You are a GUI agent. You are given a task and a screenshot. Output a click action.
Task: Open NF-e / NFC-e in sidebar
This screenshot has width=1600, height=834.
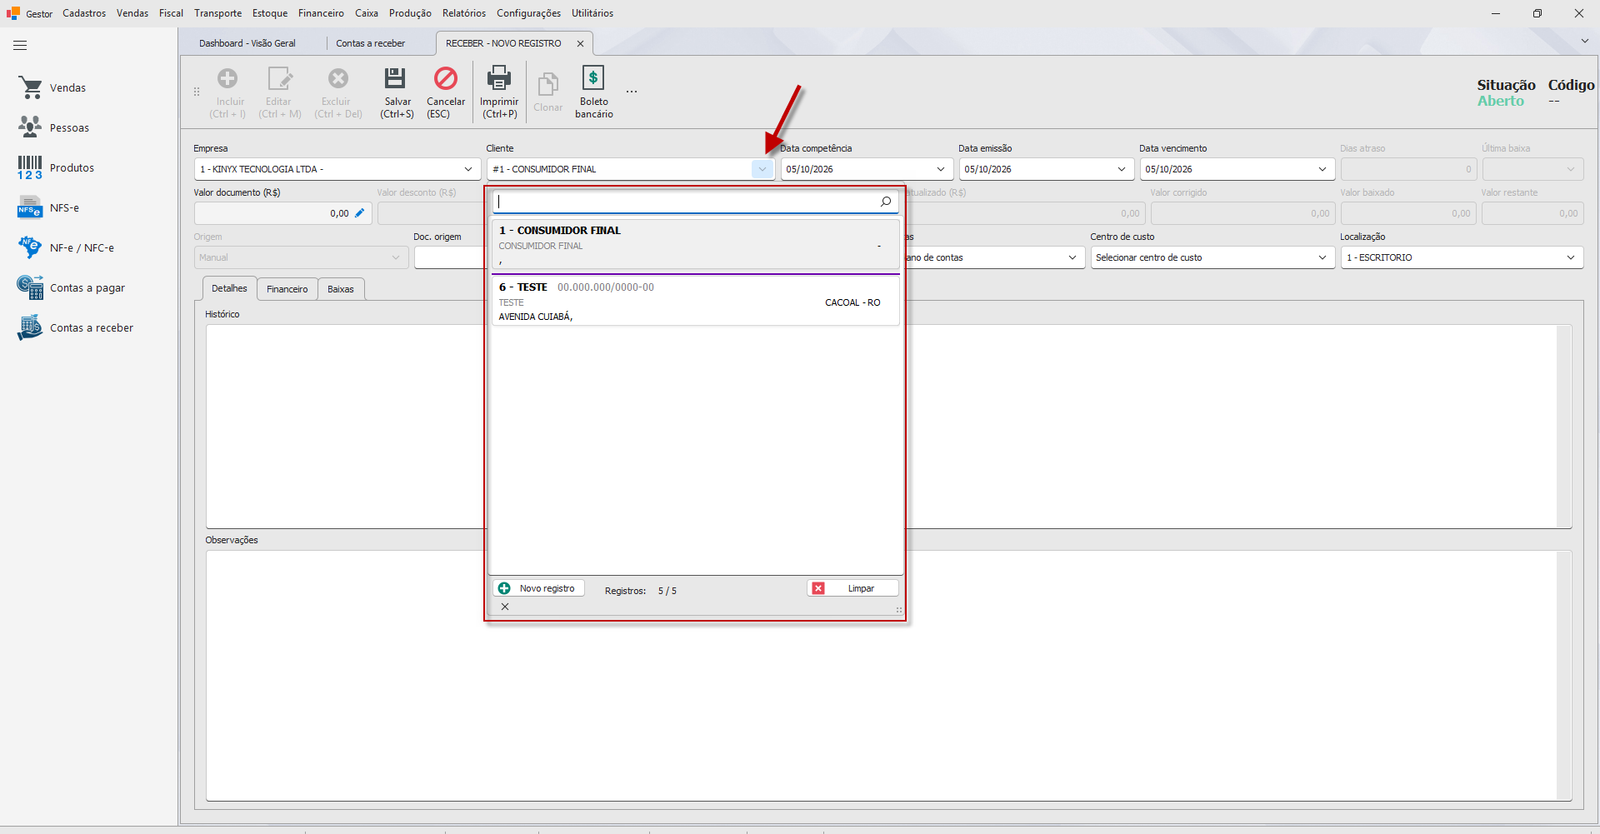[x=81, y=248]
